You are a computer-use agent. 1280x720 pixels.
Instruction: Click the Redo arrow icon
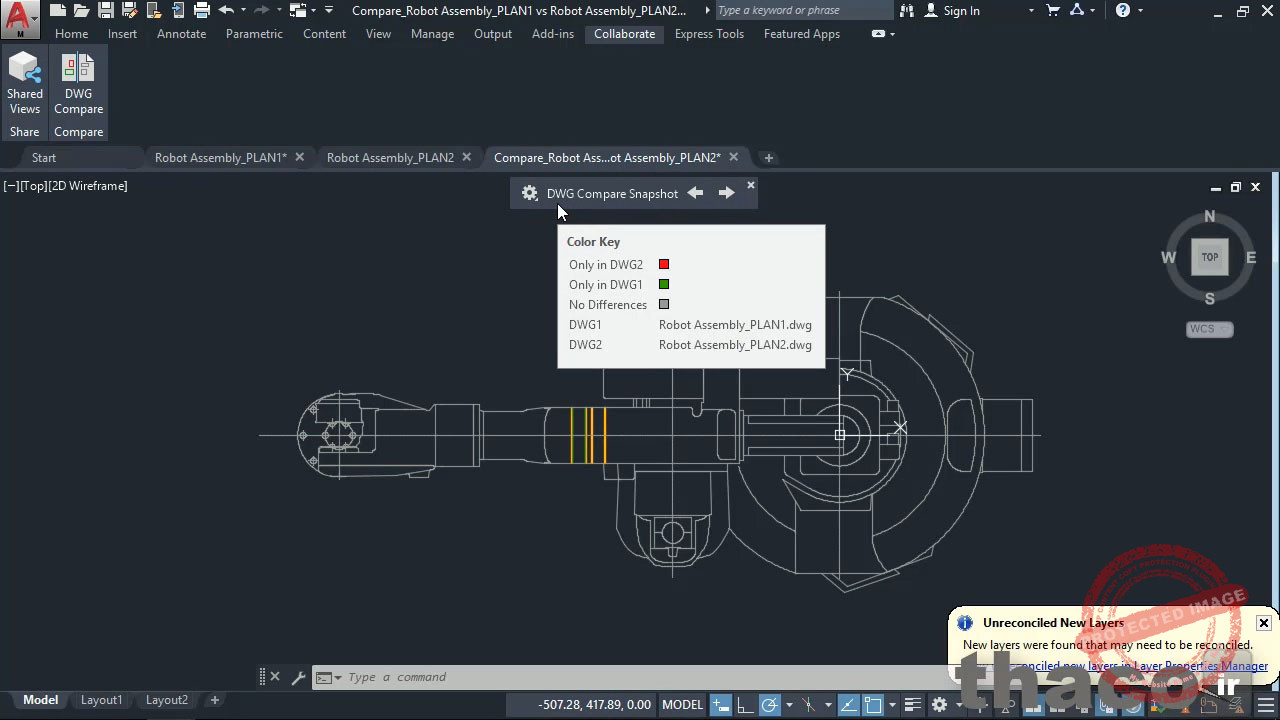263,11
